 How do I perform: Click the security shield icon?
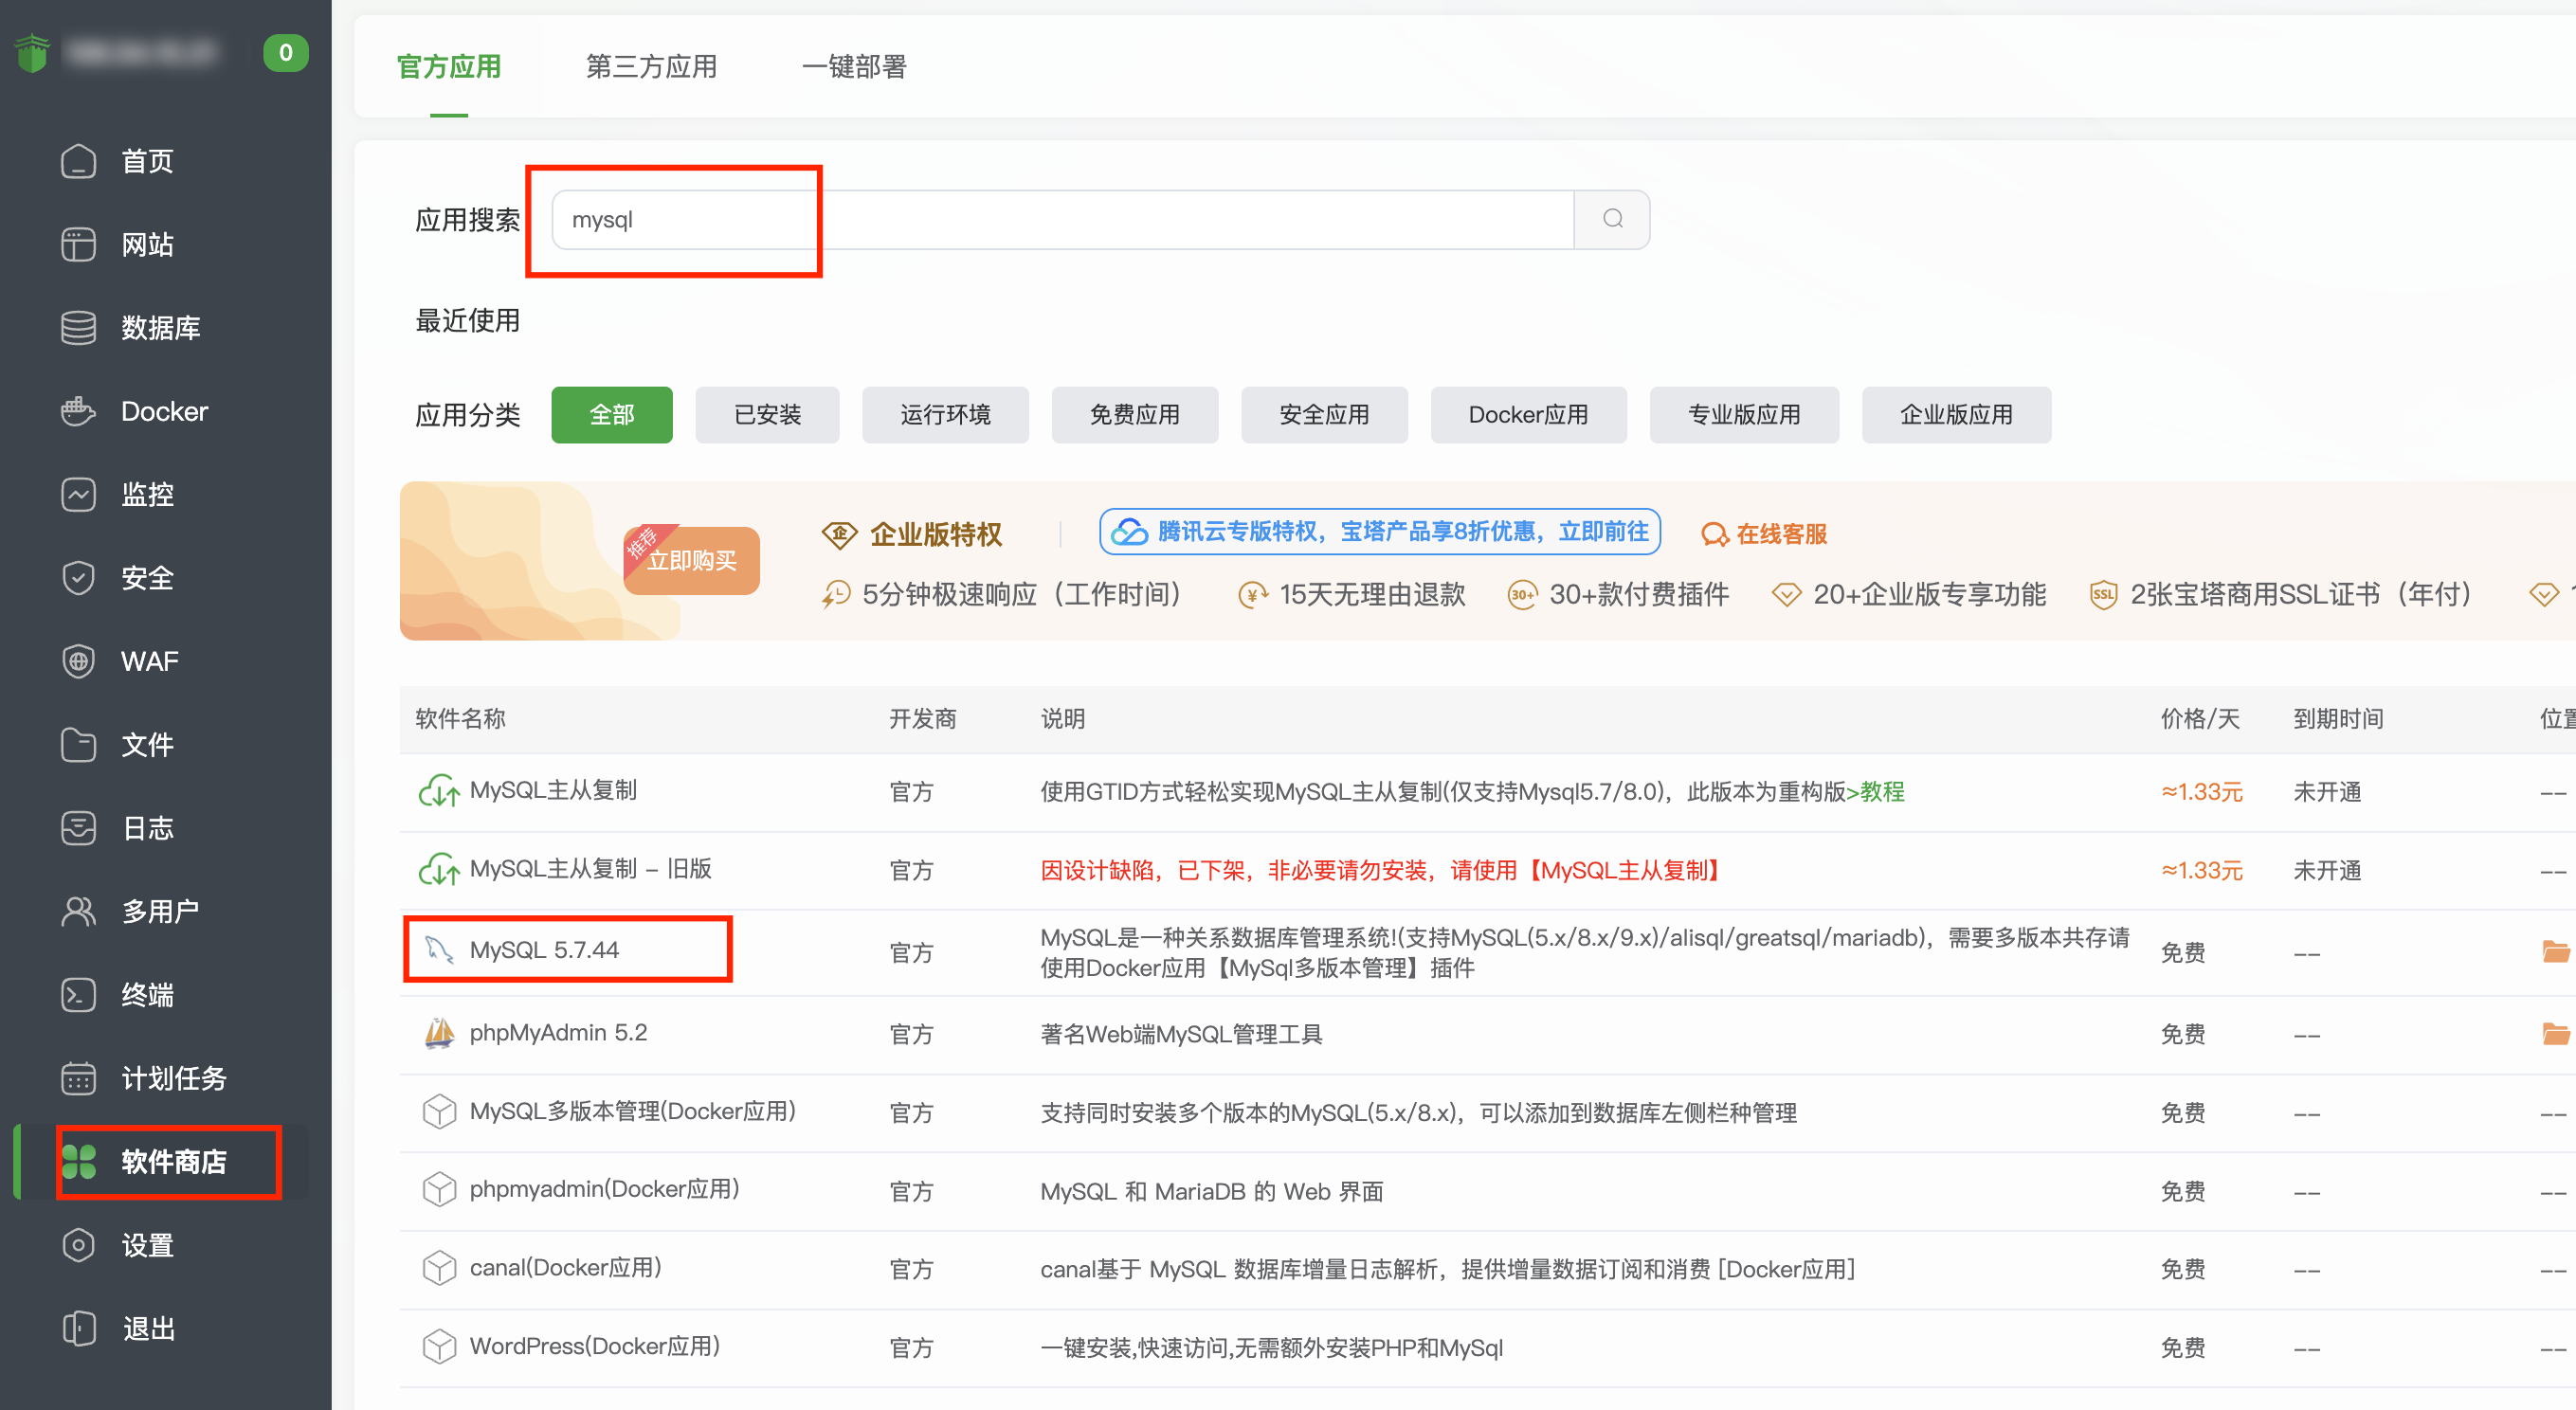tap(78, 578)
